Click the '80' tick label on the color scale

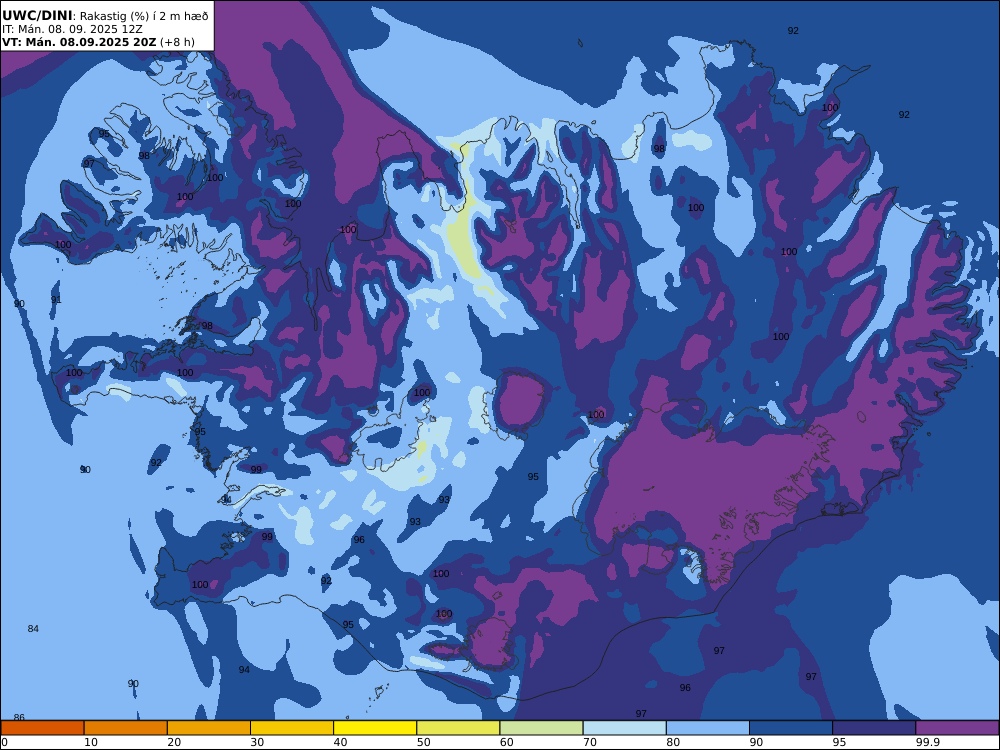click(x=673, y=742)
